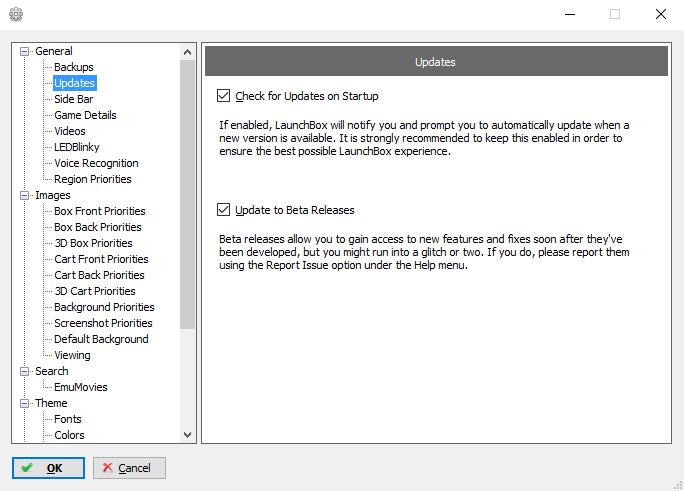Select the General category label
Viewport: 684px width, 491px height.
tap(54, 51)
